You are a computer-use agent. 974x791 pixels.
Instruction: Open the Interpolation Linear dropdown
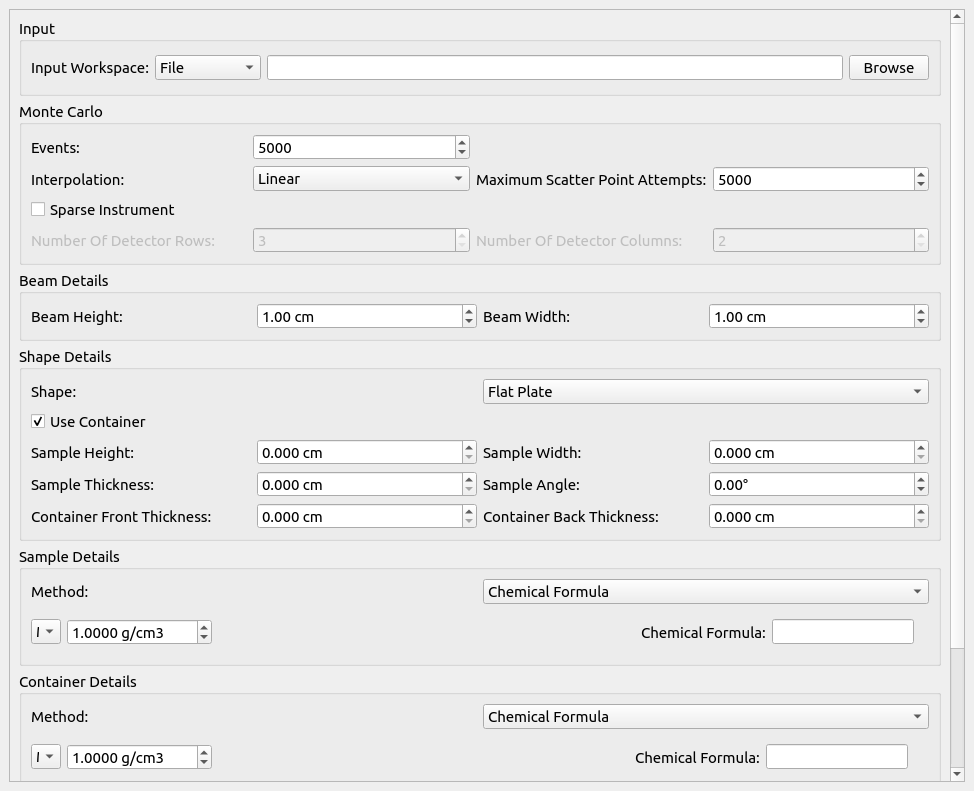click(360, 179)
